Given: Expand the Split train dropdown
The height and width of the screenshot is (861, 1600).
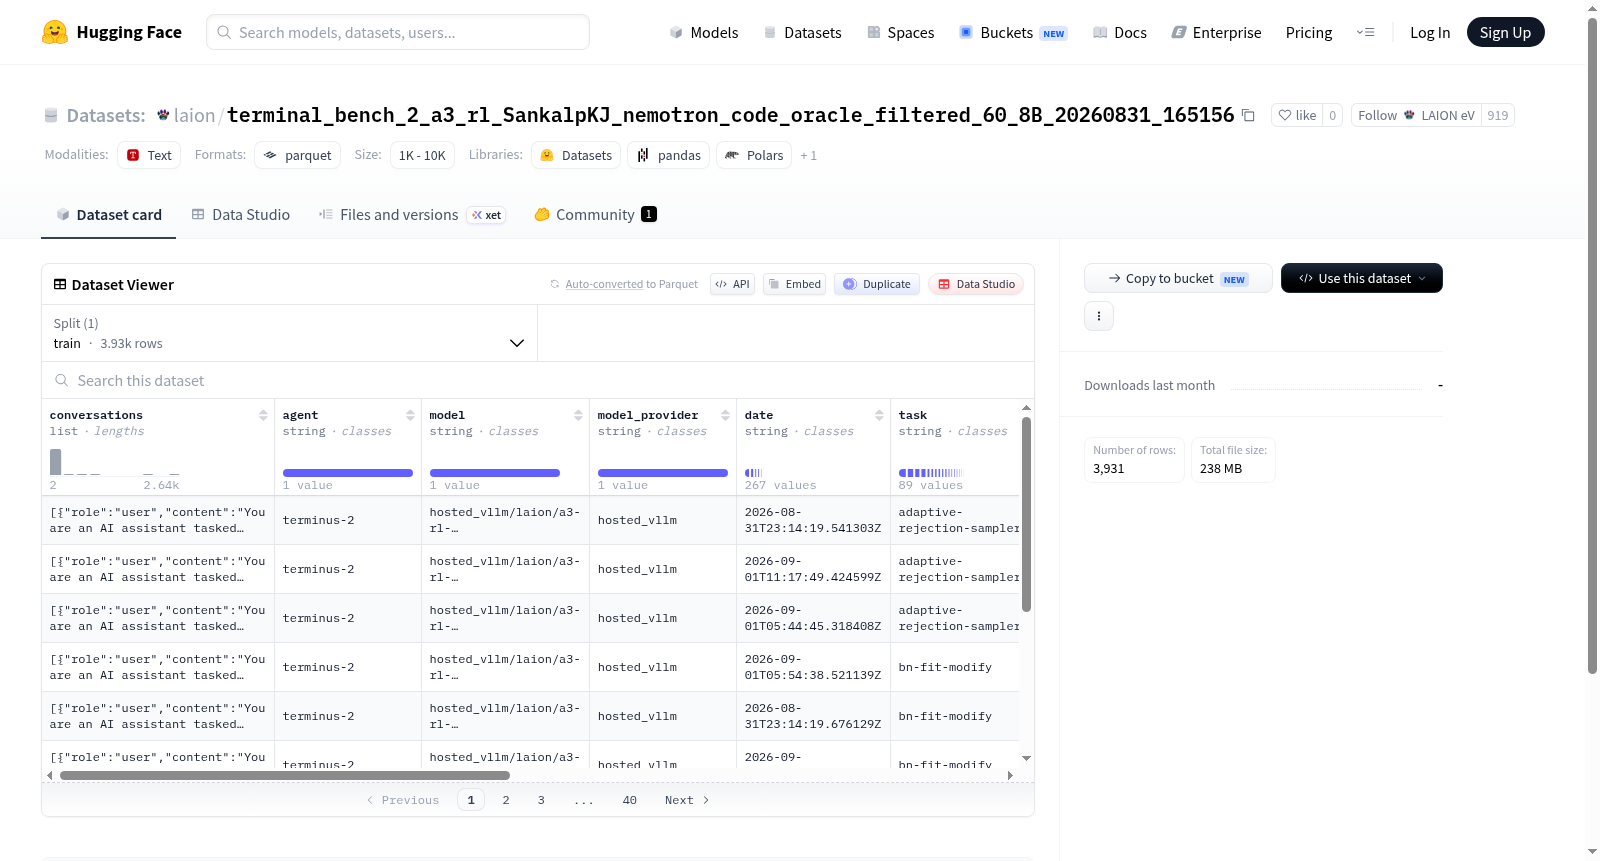Looking at the screenshot, I should (x=289, y=333).
